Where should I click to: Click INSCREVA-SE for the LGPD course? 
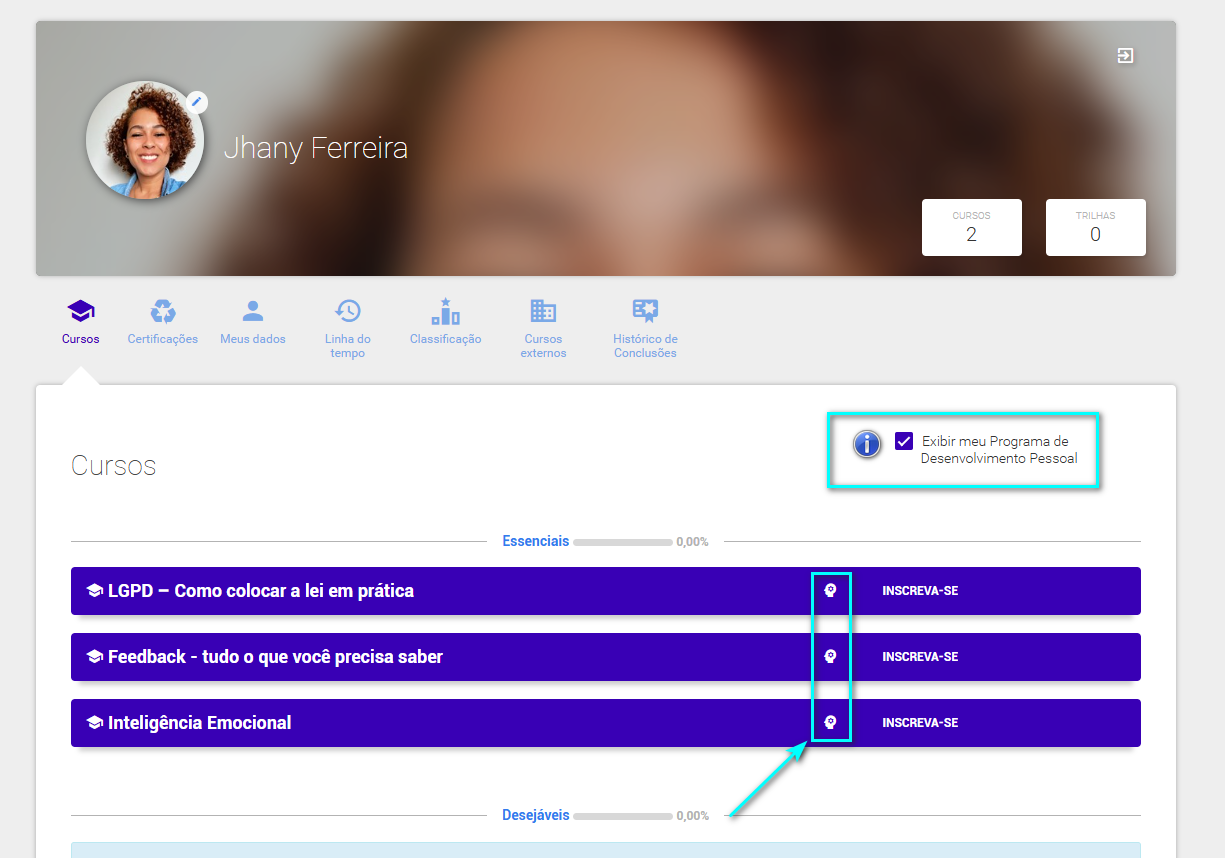920,591
